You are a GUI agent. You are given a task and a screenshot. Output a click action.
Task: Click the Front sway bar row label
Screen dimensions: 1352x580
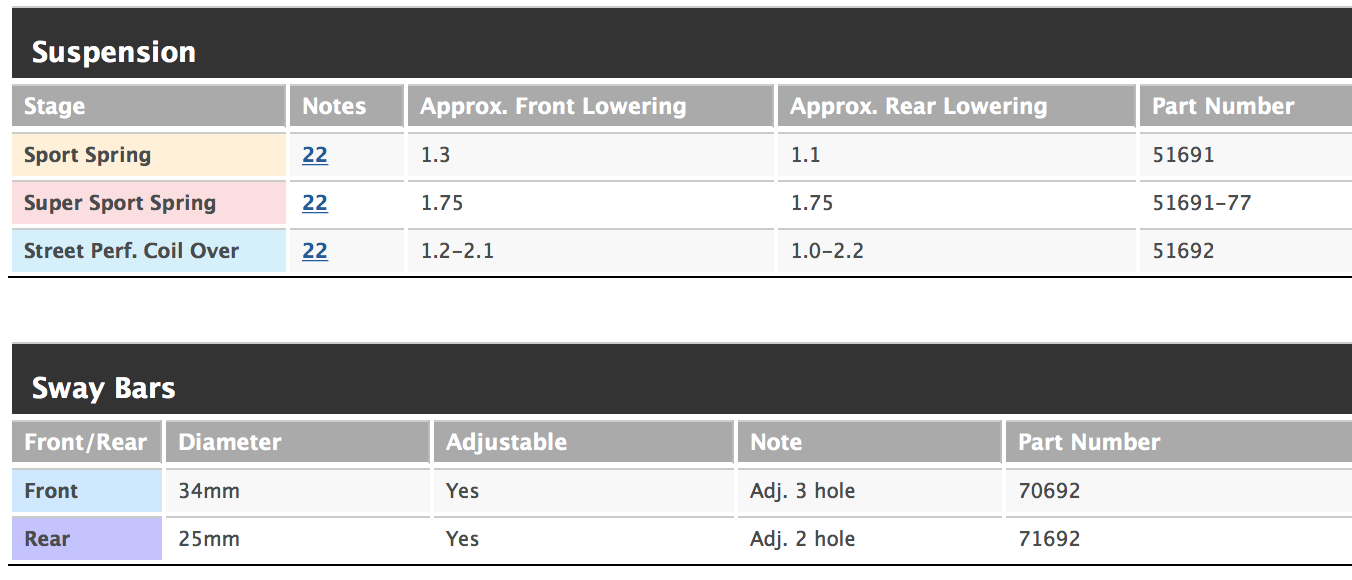pos(51,491)
